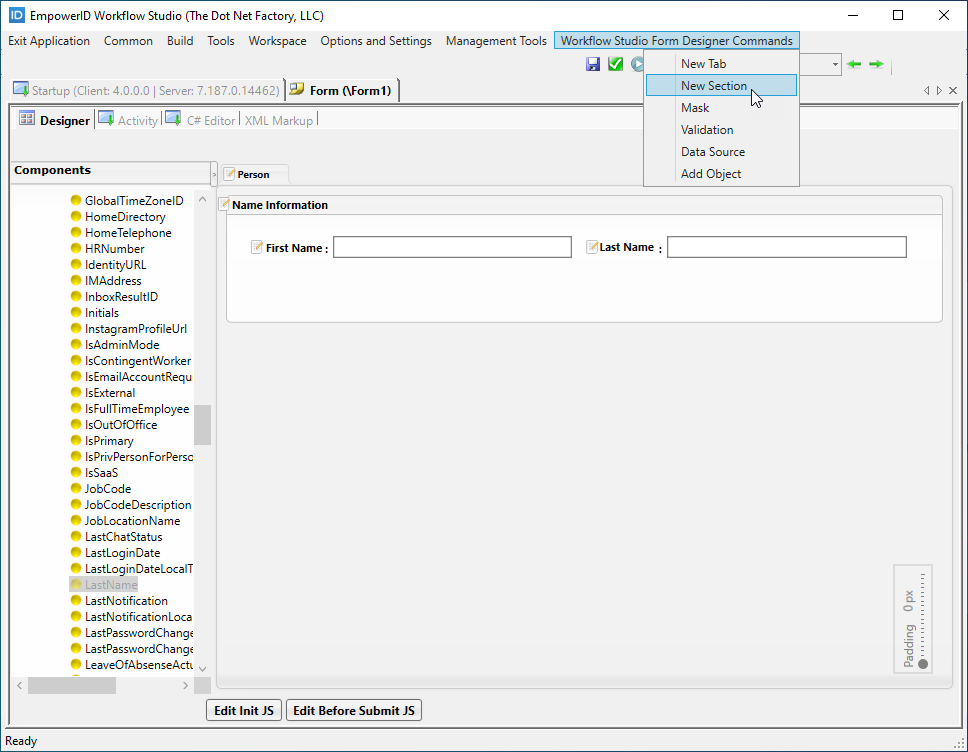
Task: Click the yellow bullet next to JobCode
Action: click(x=76, y=489)
